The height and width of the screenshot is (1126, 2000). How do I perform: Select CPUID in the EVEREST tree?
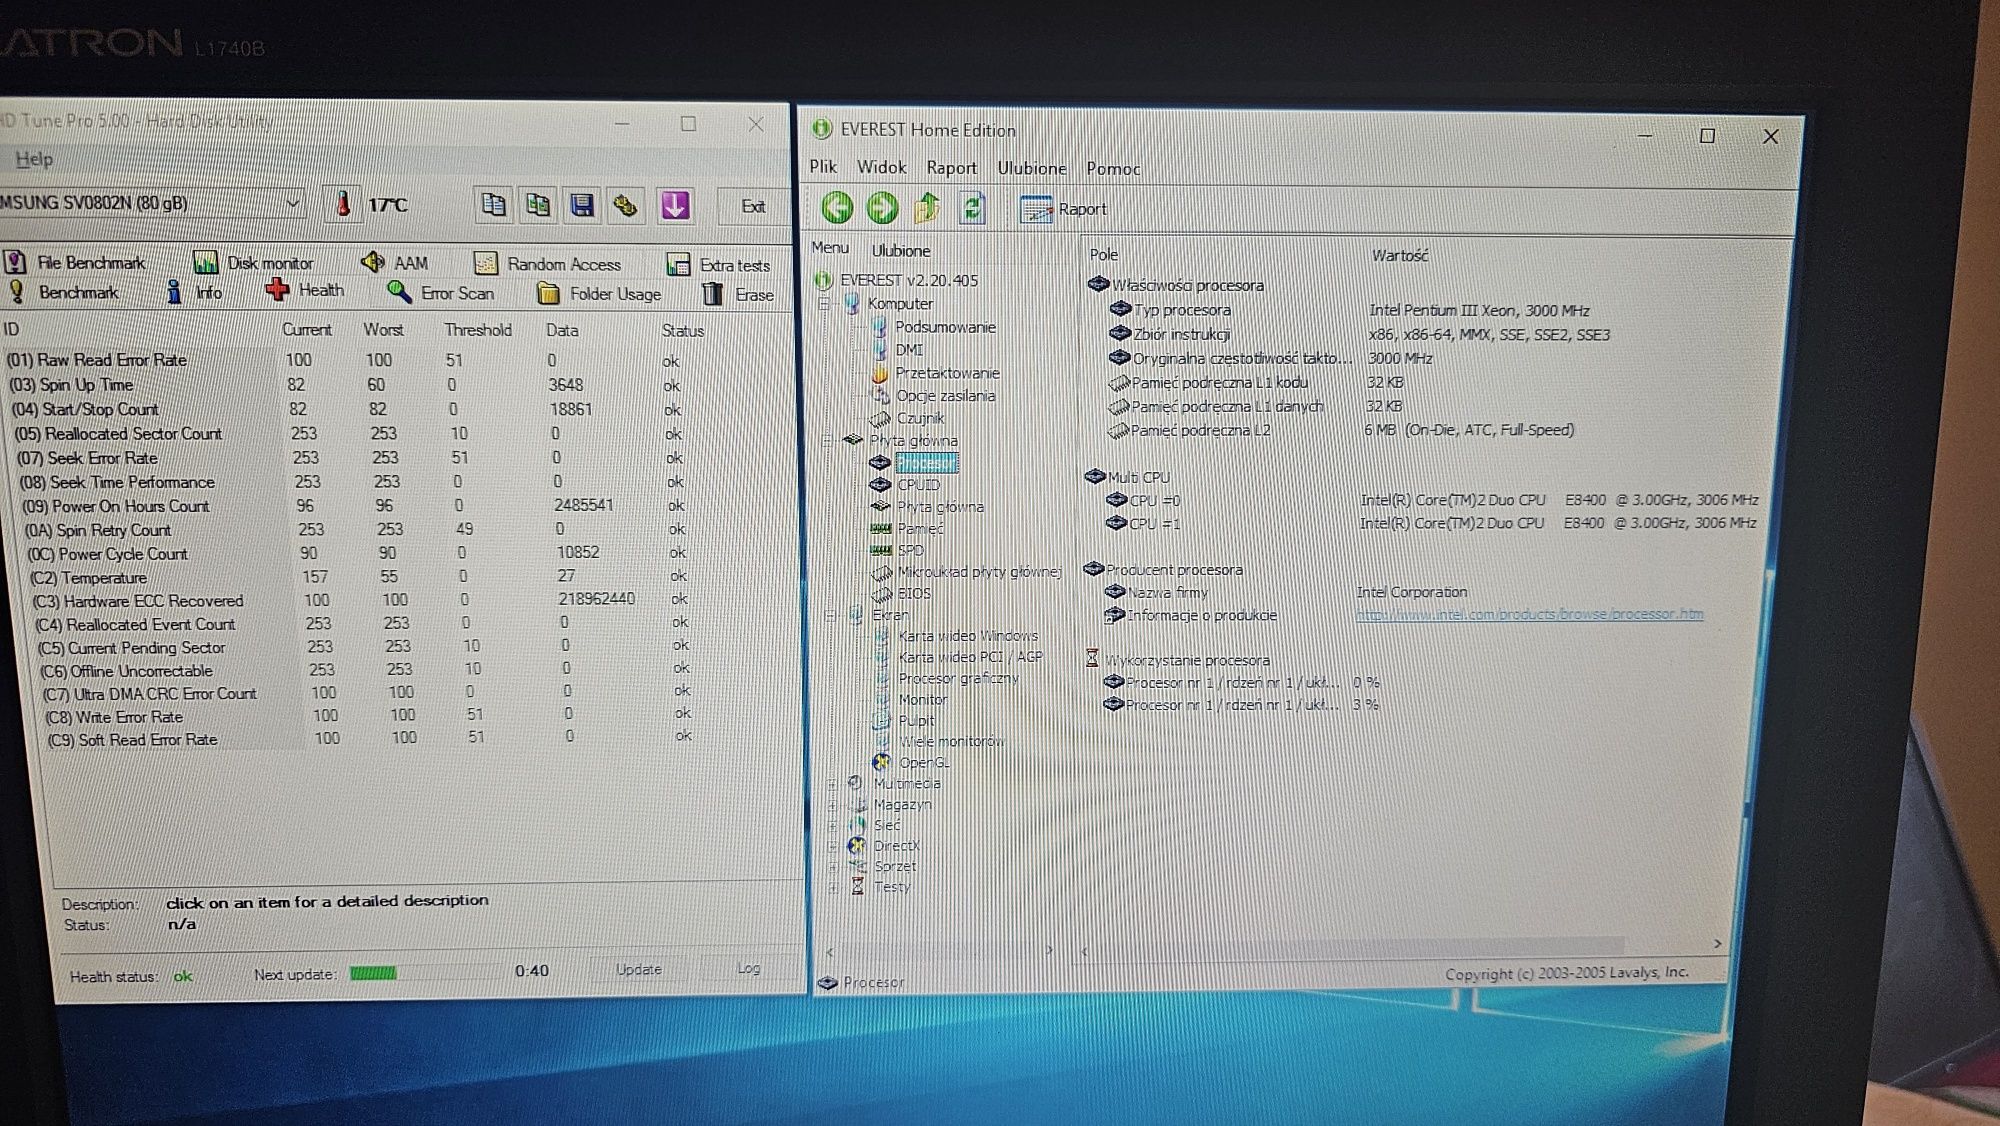coord(918,485)
